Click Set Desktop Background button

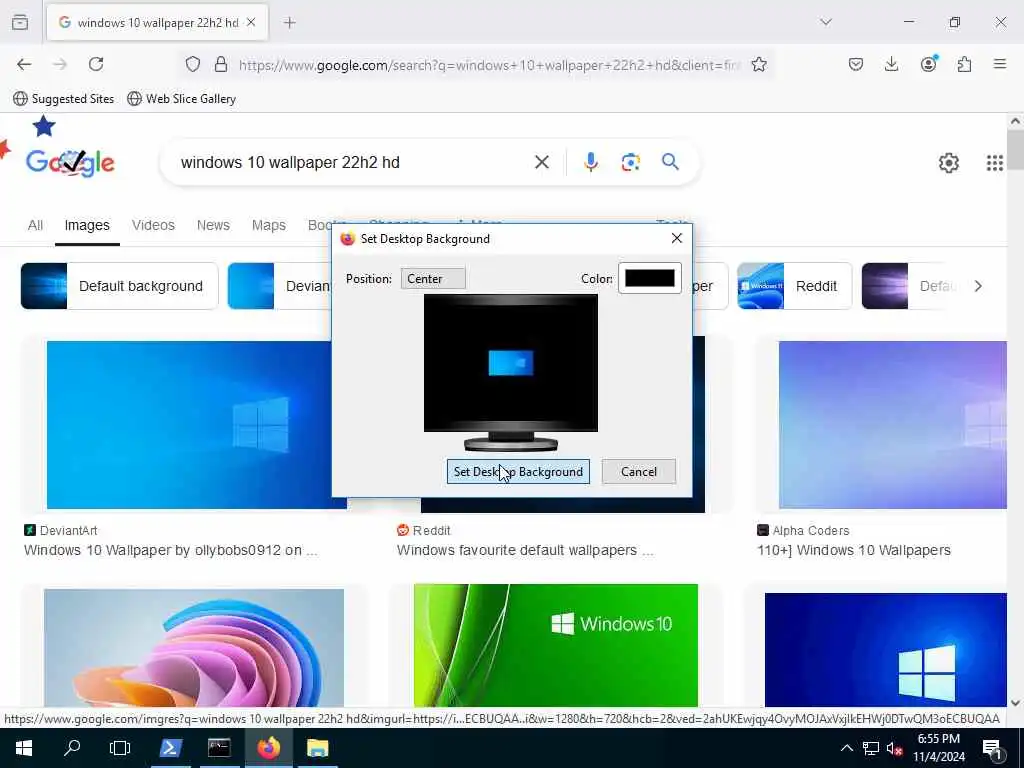(x=518, y=472)
